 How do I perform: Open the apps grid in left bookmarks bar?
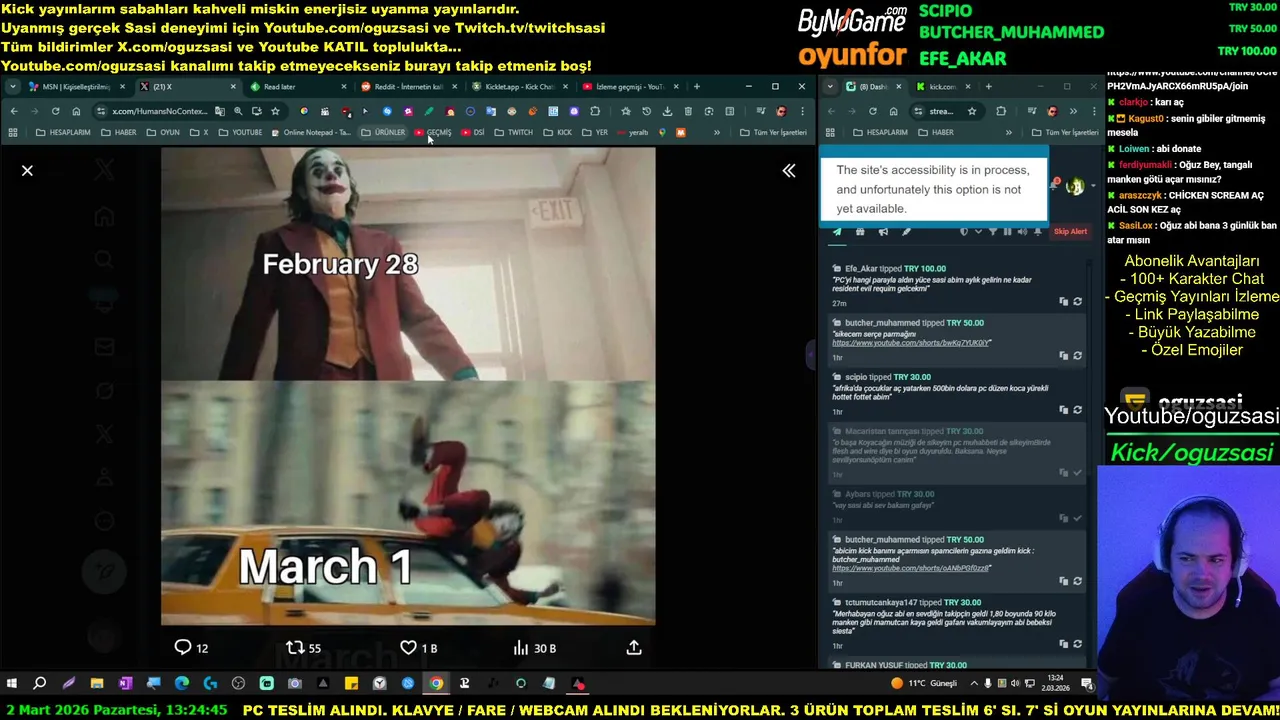pos(13,132)
